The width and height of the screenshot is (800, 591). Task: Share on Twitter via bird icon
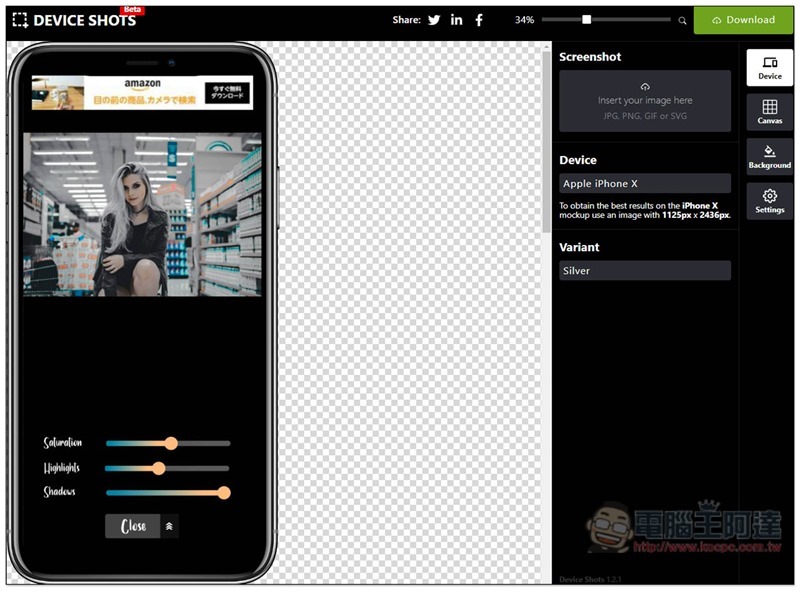(x=434, y=20)
